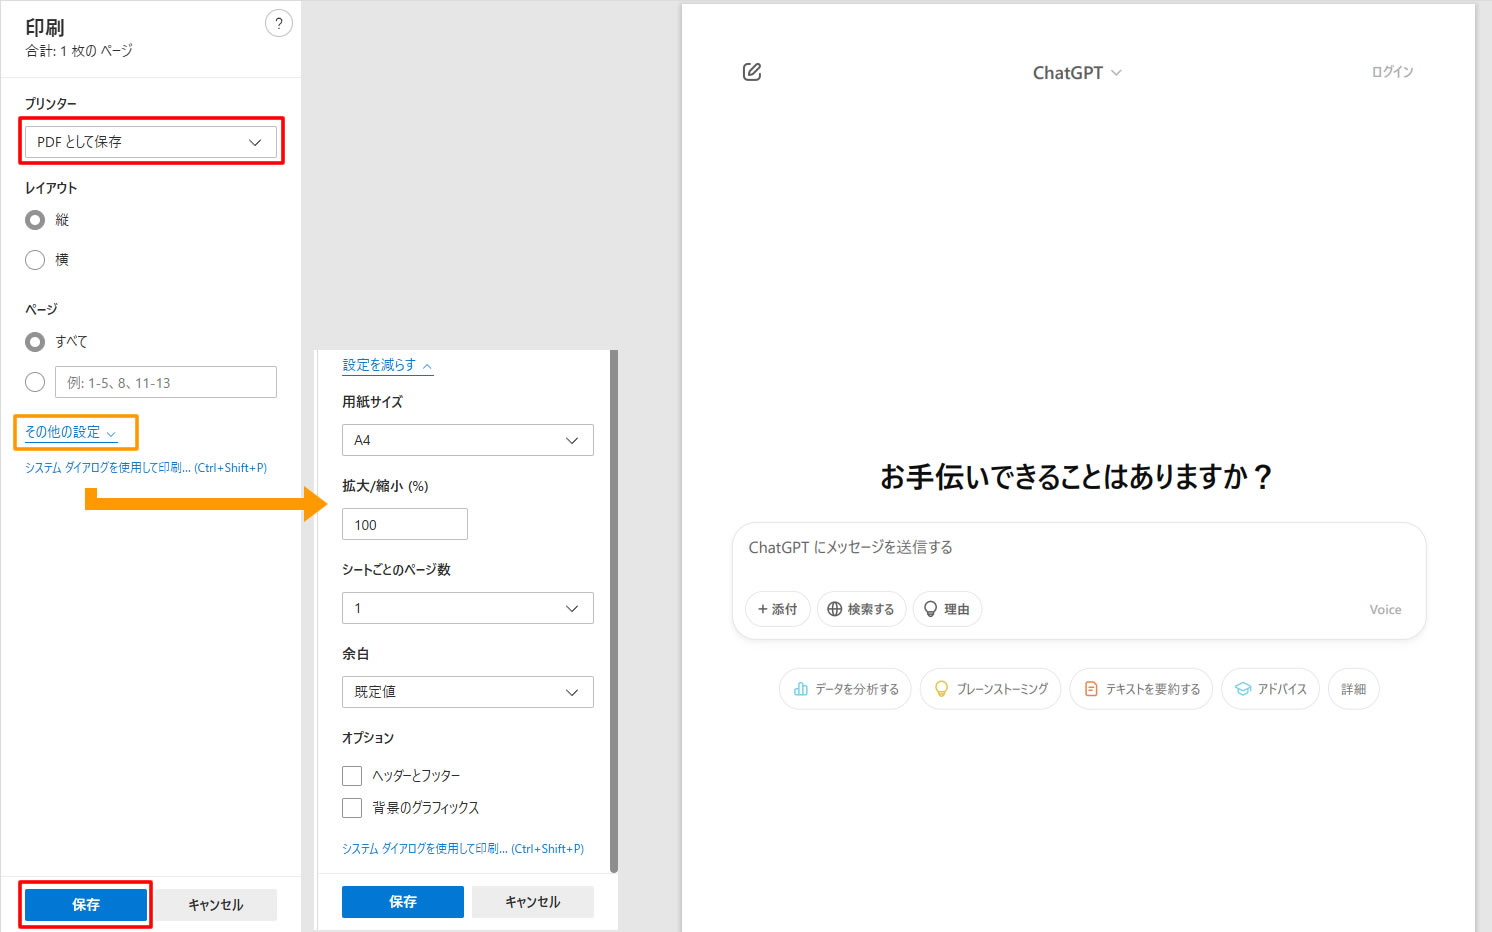1492x932 pixels.
Task: Click the ブレーンストーミング lightbulb chip
Action: [990, 689]
